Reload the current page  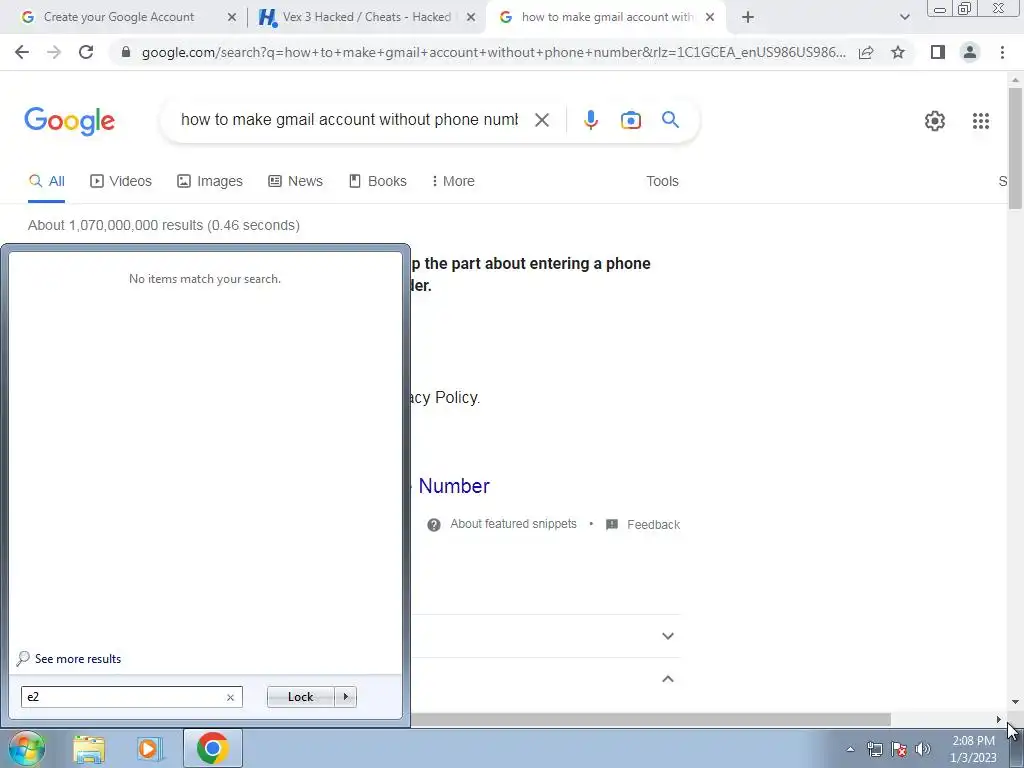pos(86,52)
